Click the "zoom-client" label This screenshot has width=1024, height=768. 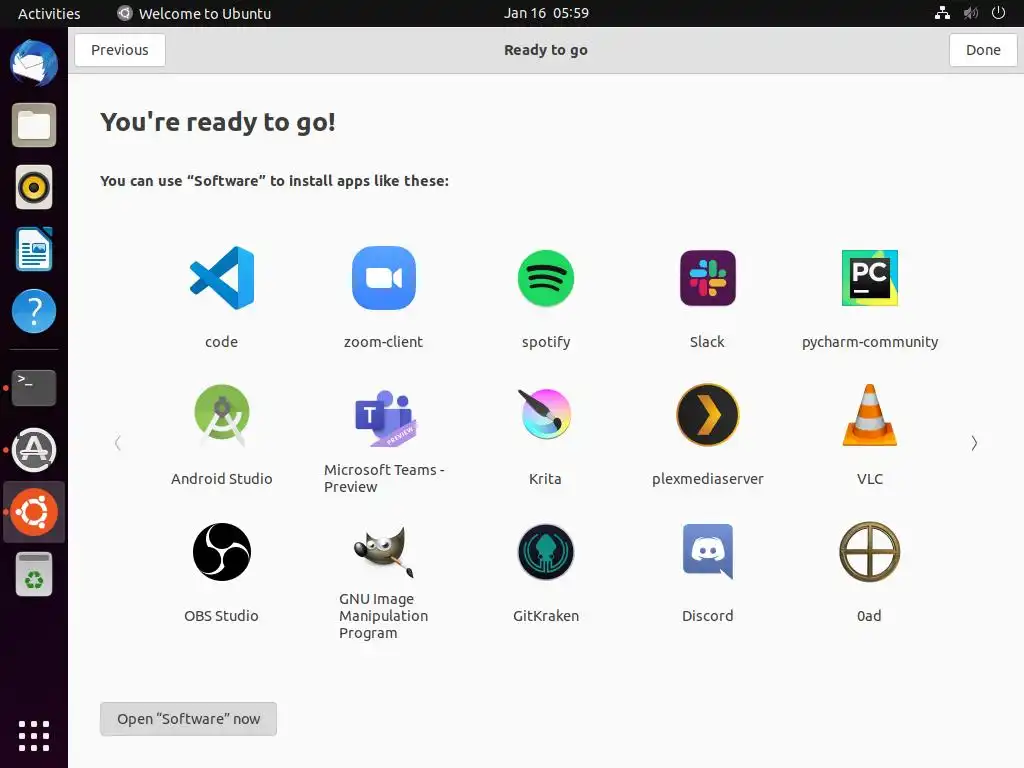click(x=383, y=342)
